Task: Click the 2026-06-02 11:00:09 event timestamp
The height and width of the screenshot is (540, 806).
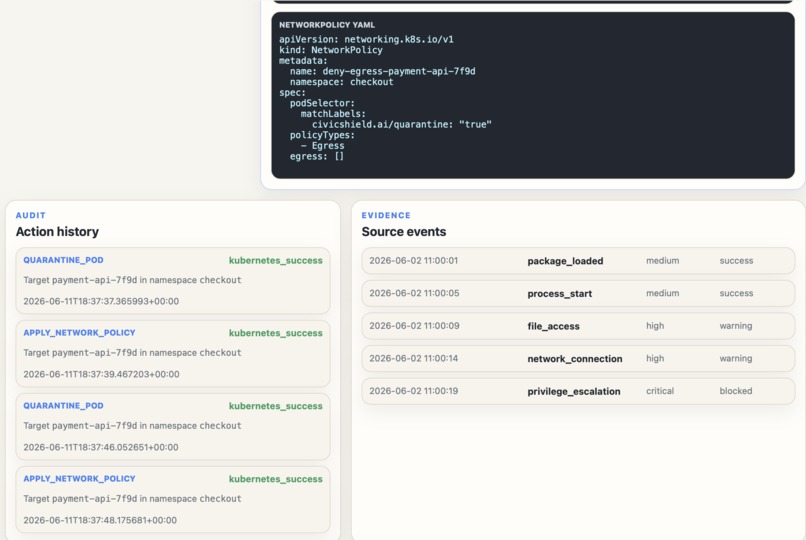Action: click(414, 326)
